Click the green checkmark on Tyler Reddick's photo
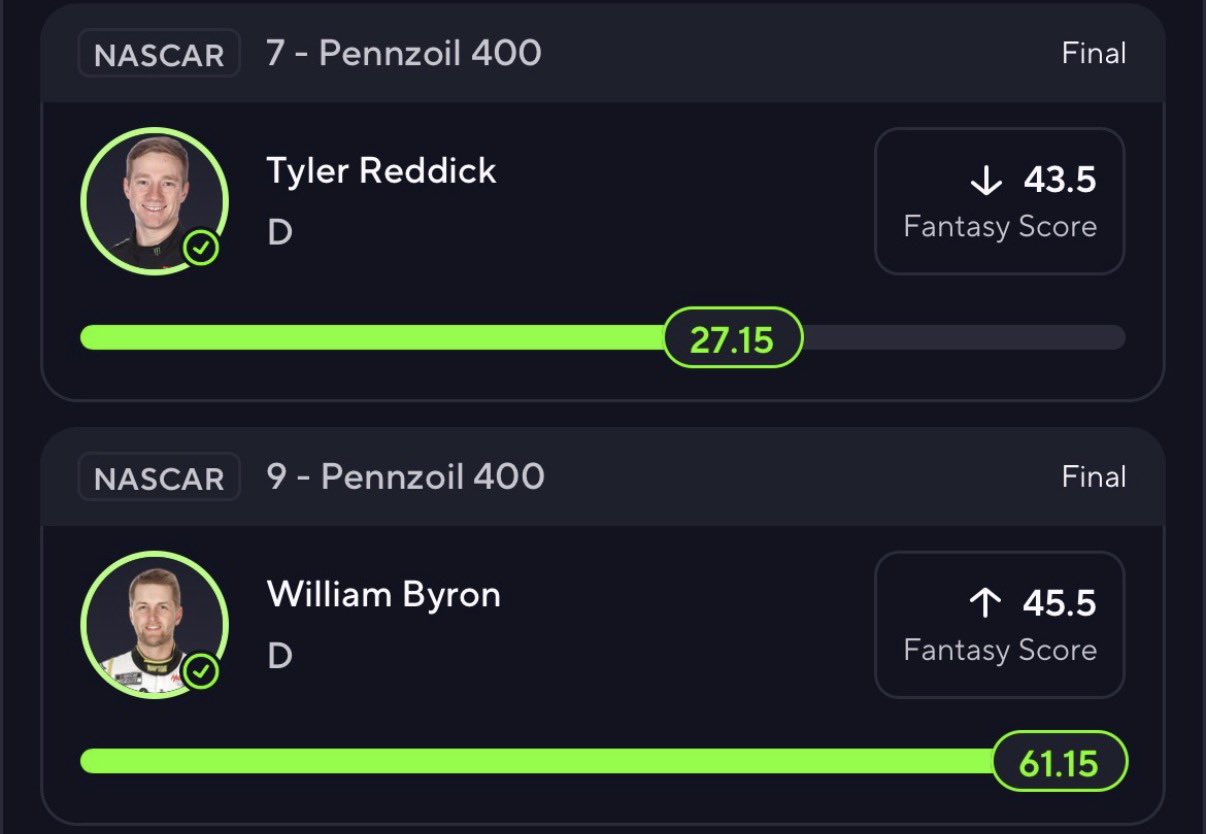The image size is (1206, 834). (x=202, y=248)
